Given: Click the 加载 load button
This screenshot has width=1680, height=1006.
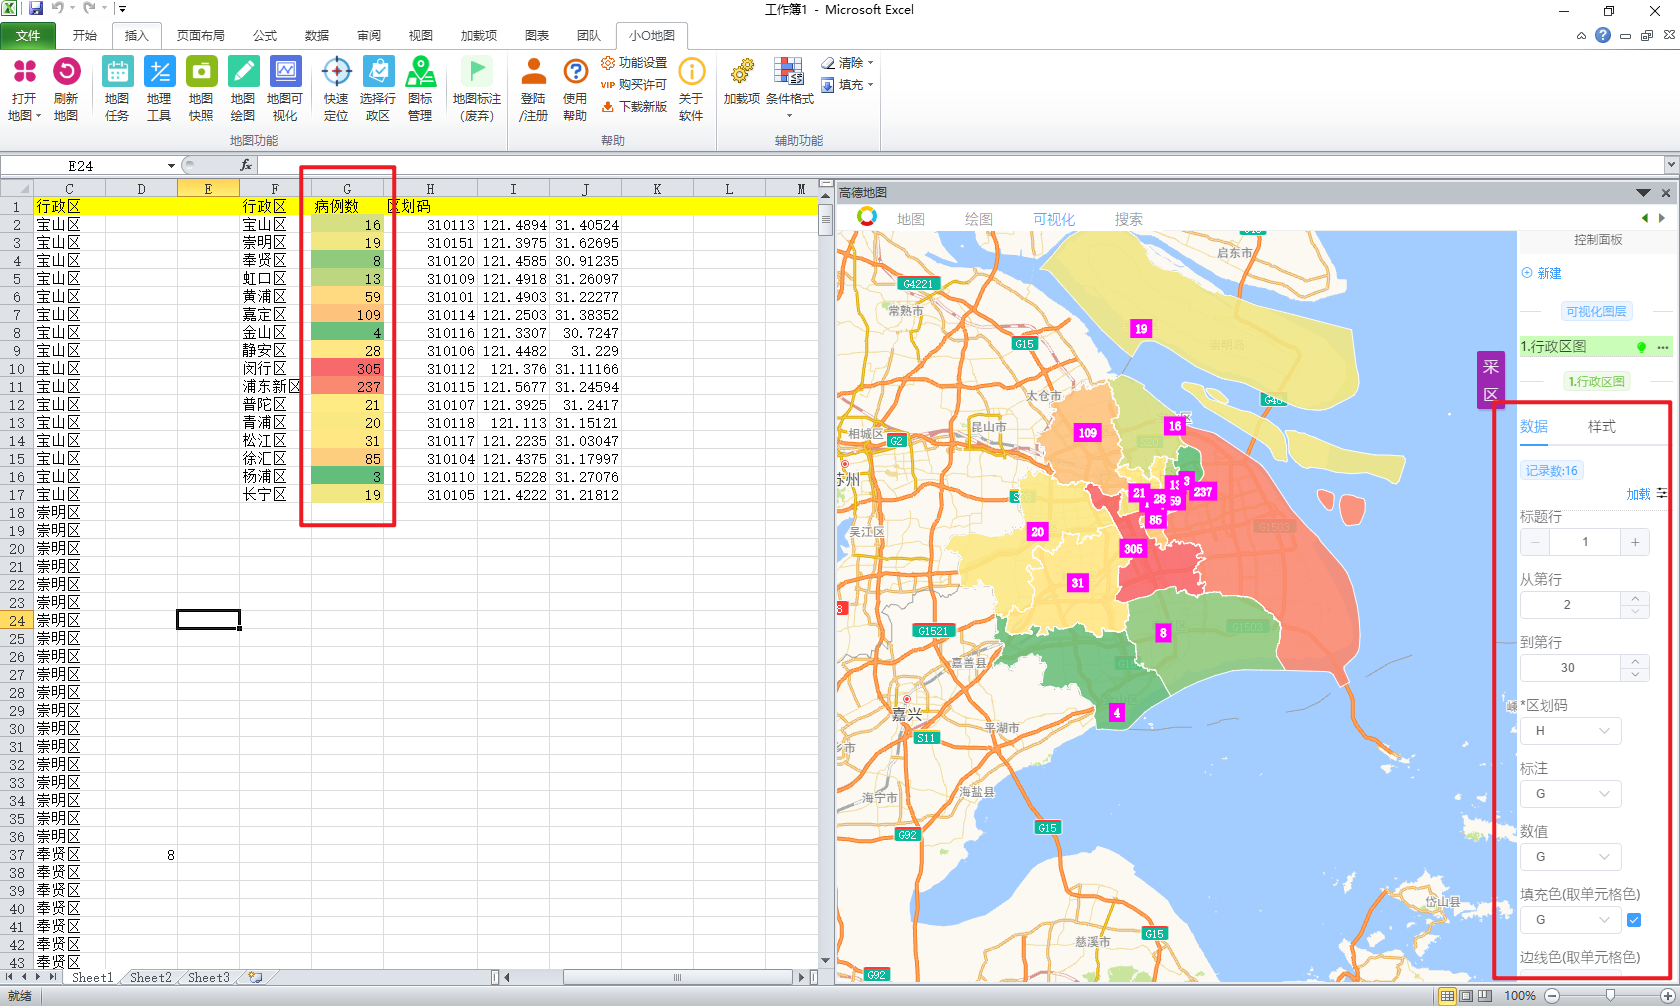Looking at the screenshot, I should [1637, 494].
